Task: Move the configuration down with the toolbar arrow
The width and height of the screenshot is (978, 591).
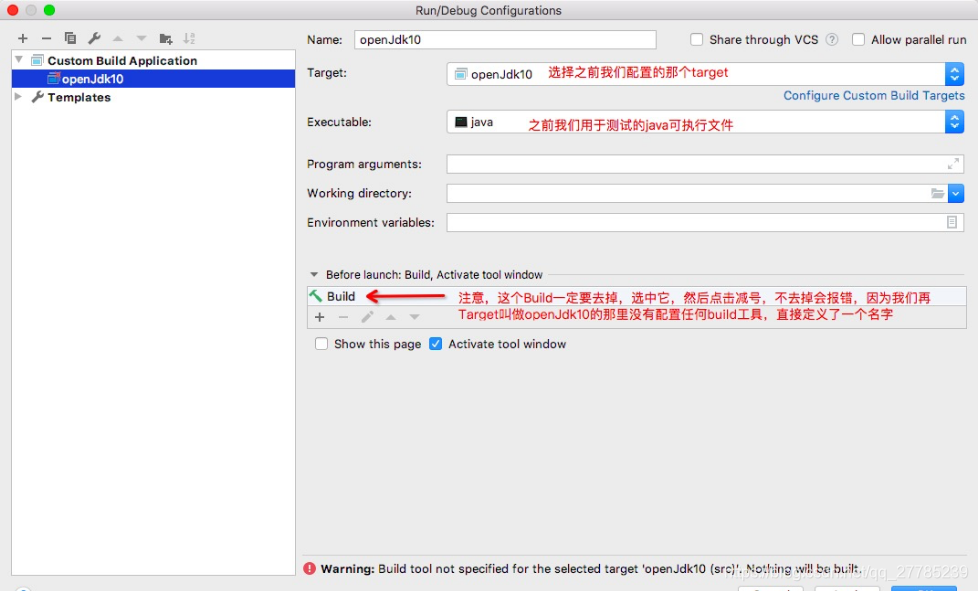Action: (x=142, y=39)
